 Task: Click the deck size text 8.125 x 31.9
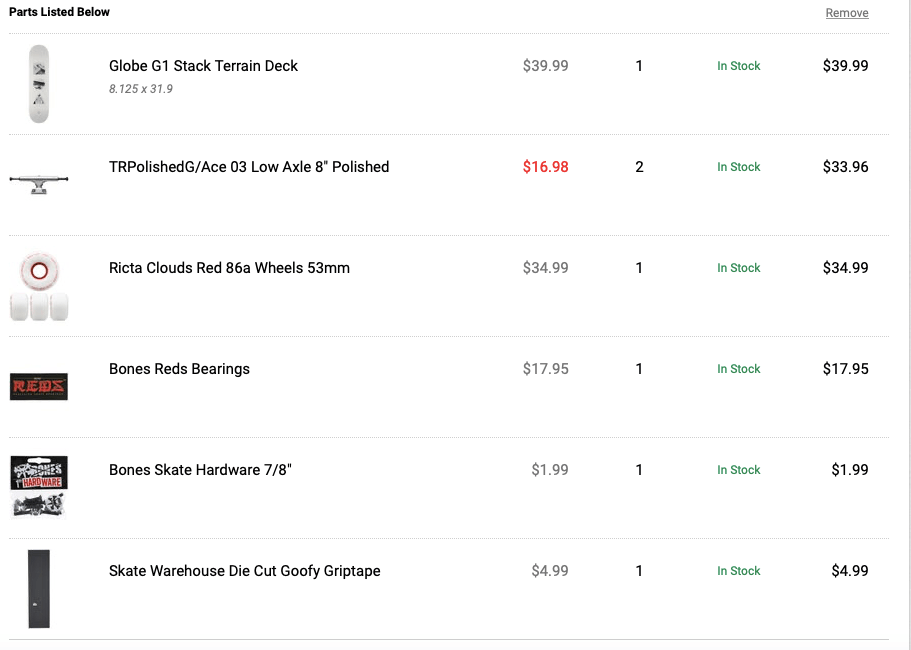141,89
